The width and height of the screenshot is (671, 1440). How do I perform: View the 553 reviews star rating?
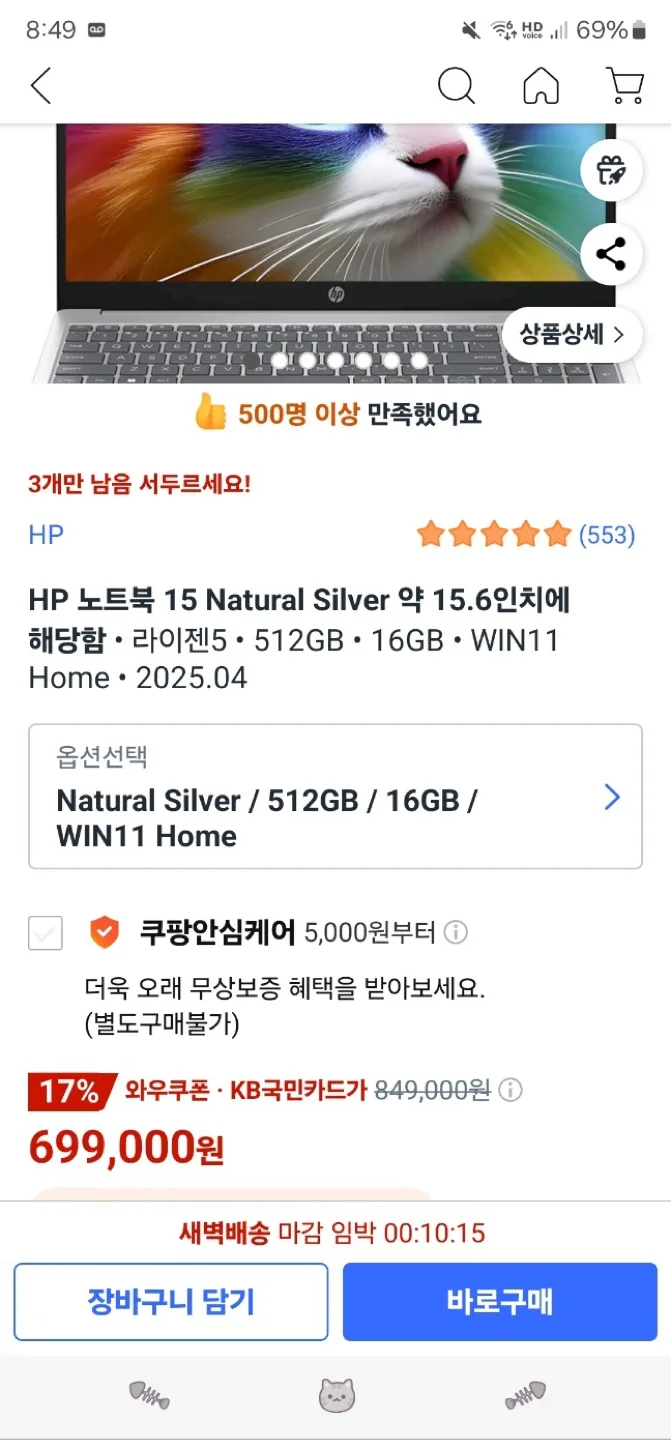point(526,535)
